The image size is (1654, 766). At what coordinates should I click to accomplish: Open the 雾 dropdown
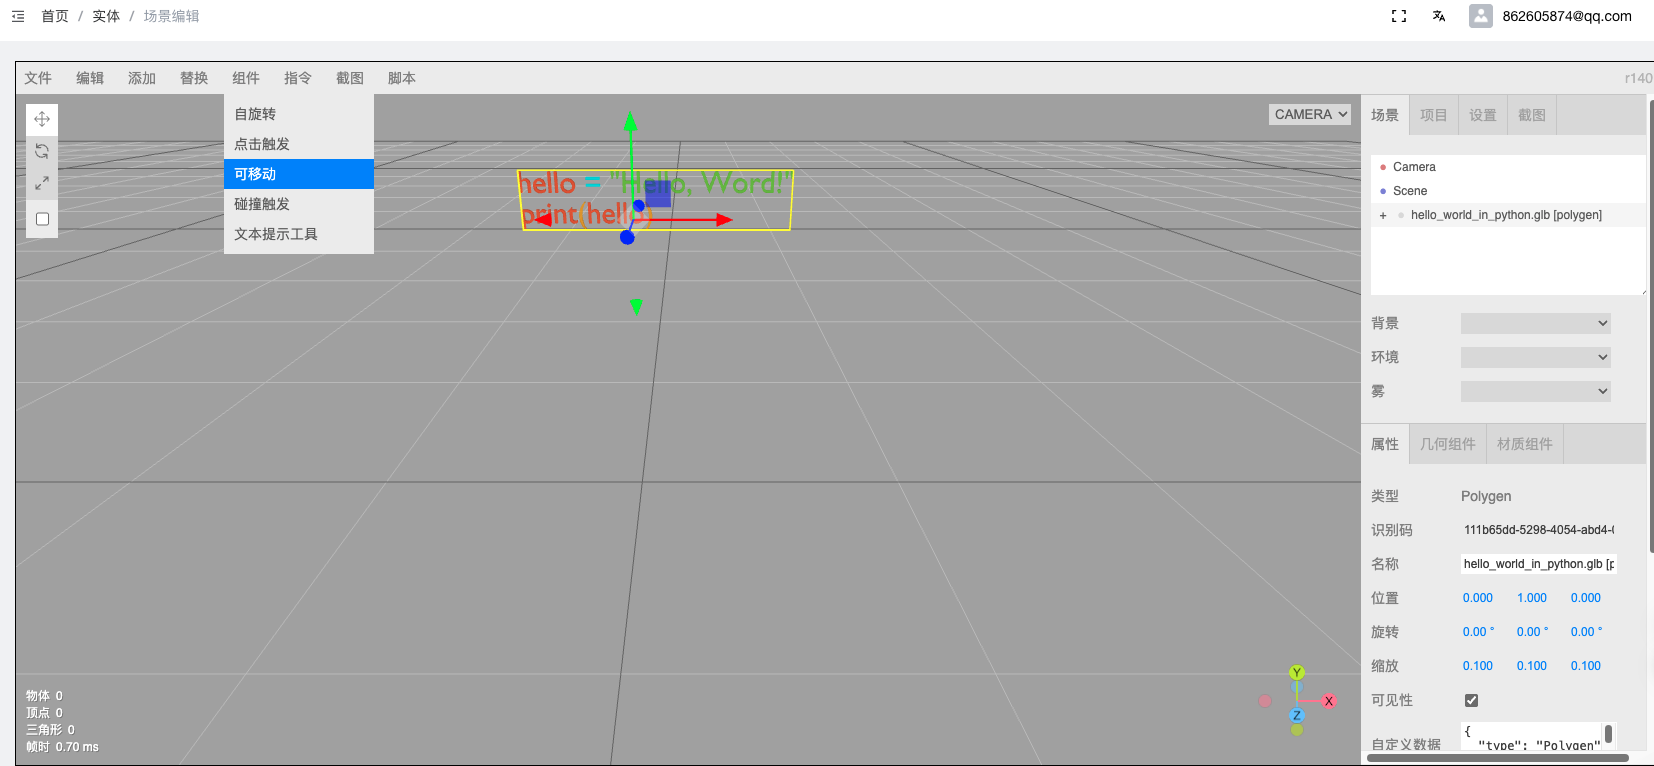click(x=1536, y=391)
